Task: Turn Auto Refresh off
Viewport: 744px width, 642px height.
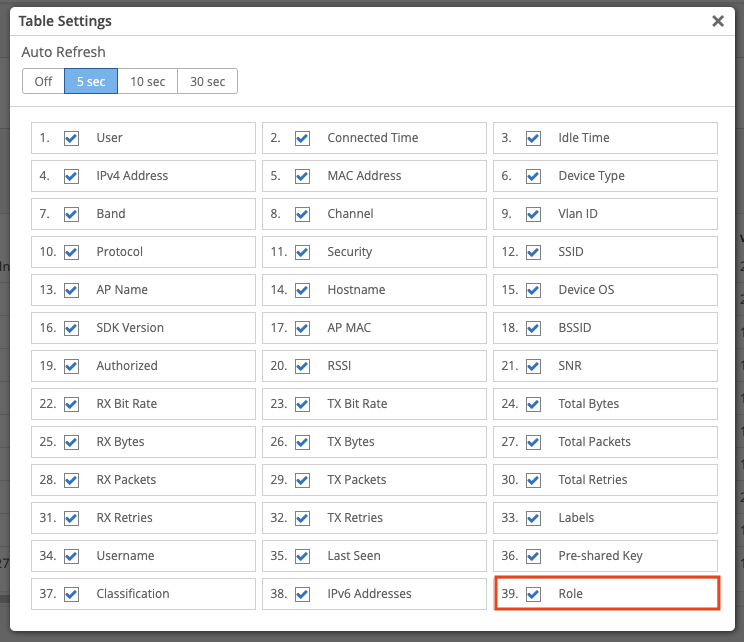Action: [43, 81]
